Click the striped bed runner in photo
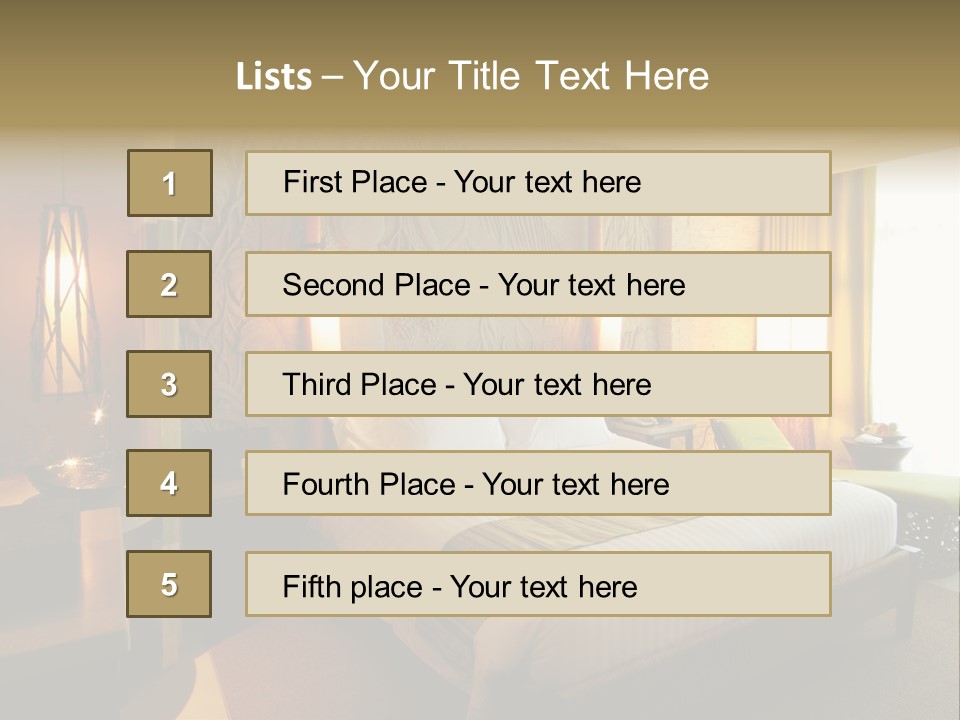The height and width of the screenshot is (720, 960). (x=560, y=532)
